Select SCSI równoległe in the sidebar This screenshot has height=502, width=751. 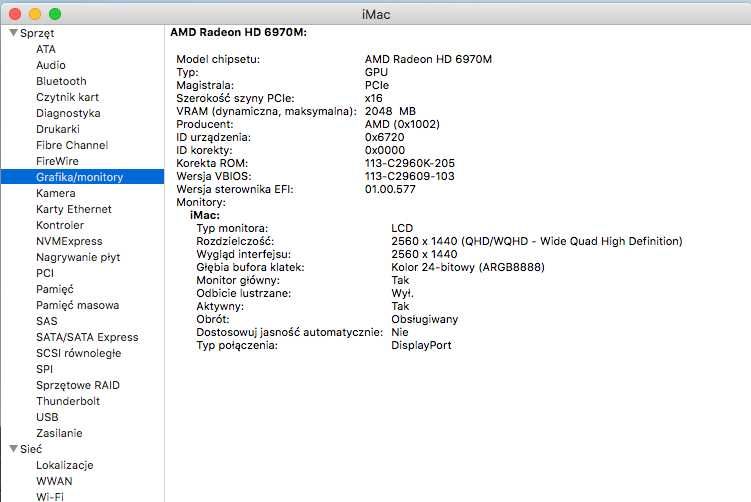point(79,353)
